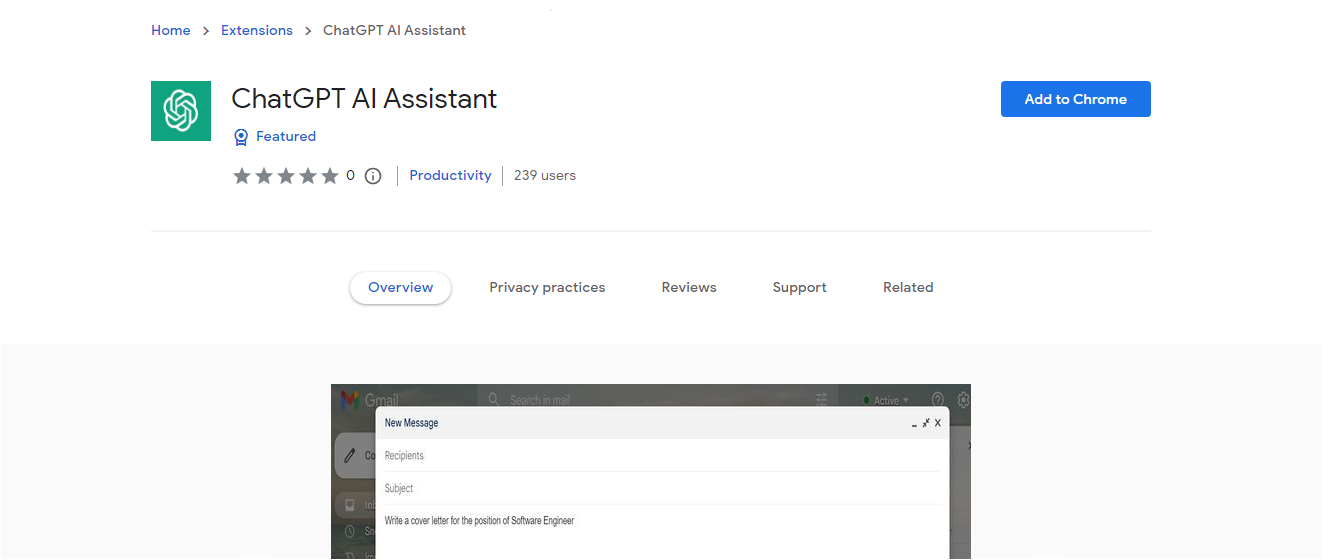Viewport: 1323px width, 560px height.
Task: Click the green ChatGPT extension logo
Action: click(181, 111)
